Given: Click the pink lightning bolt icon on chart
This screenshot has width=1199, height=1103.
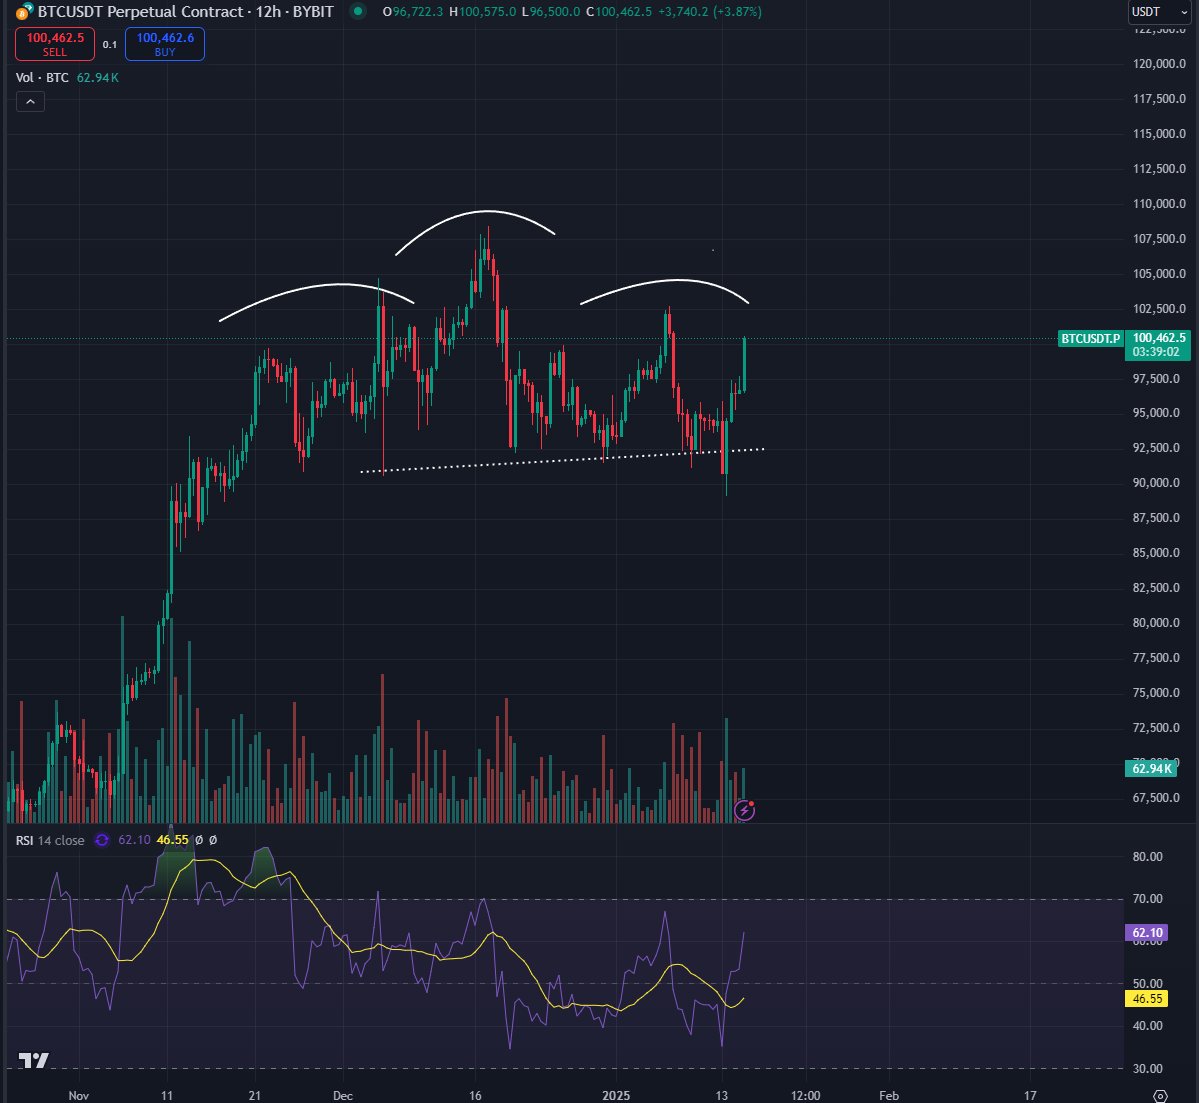Looking at the screenshot, I should tap(745, 810).
